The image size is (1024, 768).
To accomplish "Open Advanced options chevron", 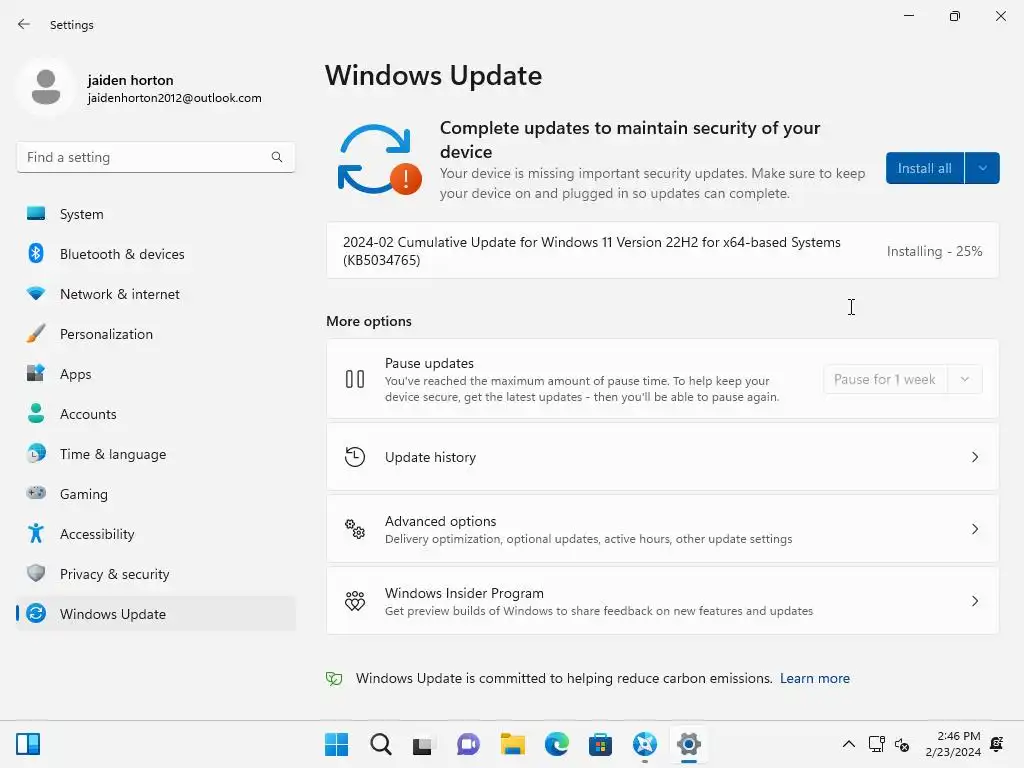I will pyautogui.click(x=974, y=529).
